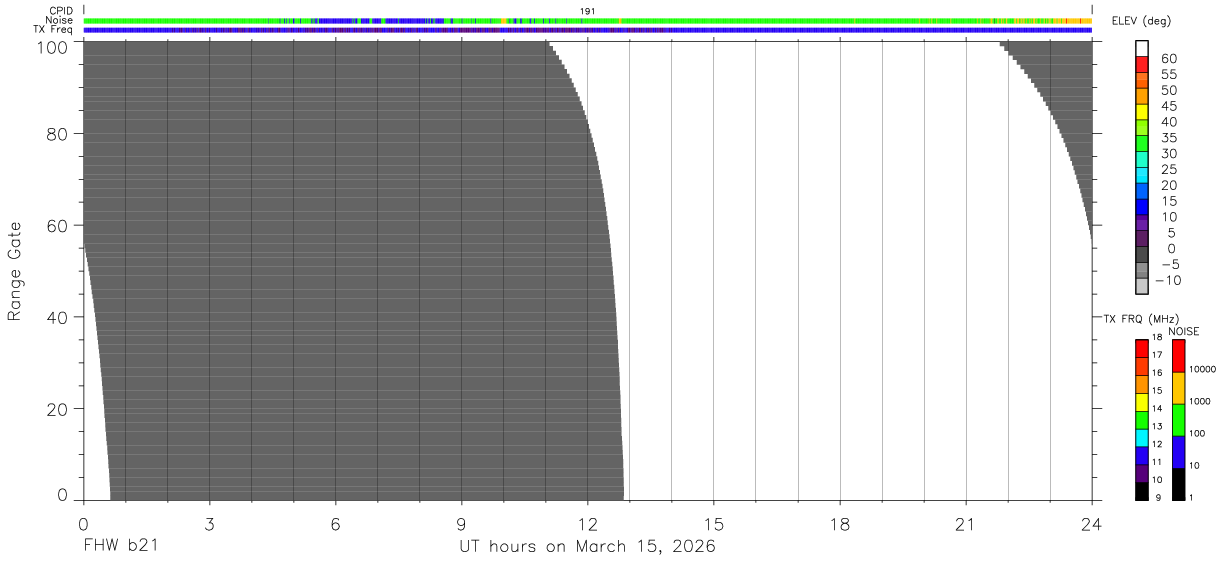Select the white top segment of ELEV colorbar
The width and height of the screenshot is (1228, 567).
[x=1142, y=48]
